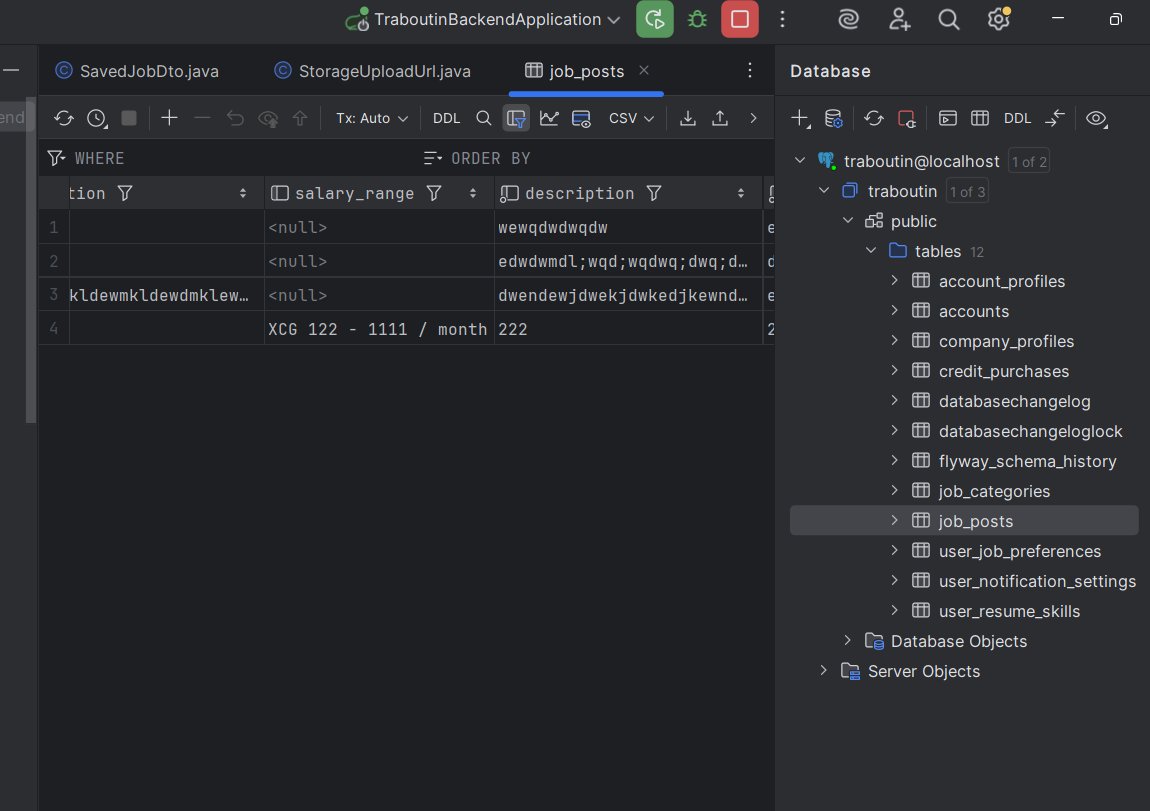
Task: Collapse the traboutin@localhost data source
Action: [x=800, y=161]
